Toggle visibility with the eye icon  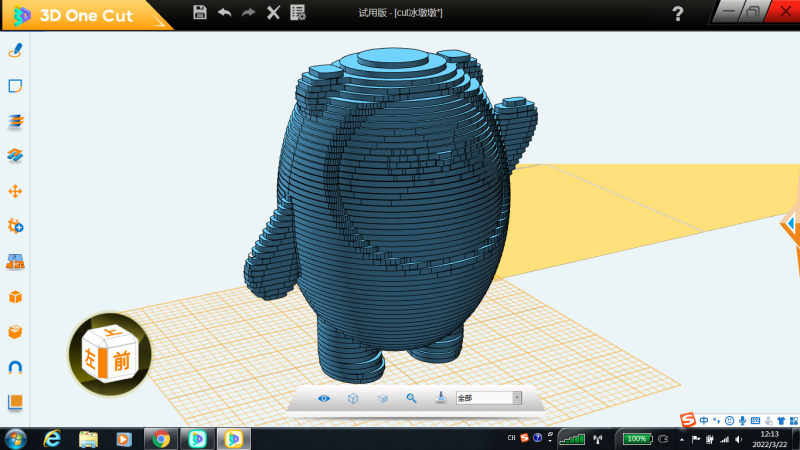click(324, 398)
